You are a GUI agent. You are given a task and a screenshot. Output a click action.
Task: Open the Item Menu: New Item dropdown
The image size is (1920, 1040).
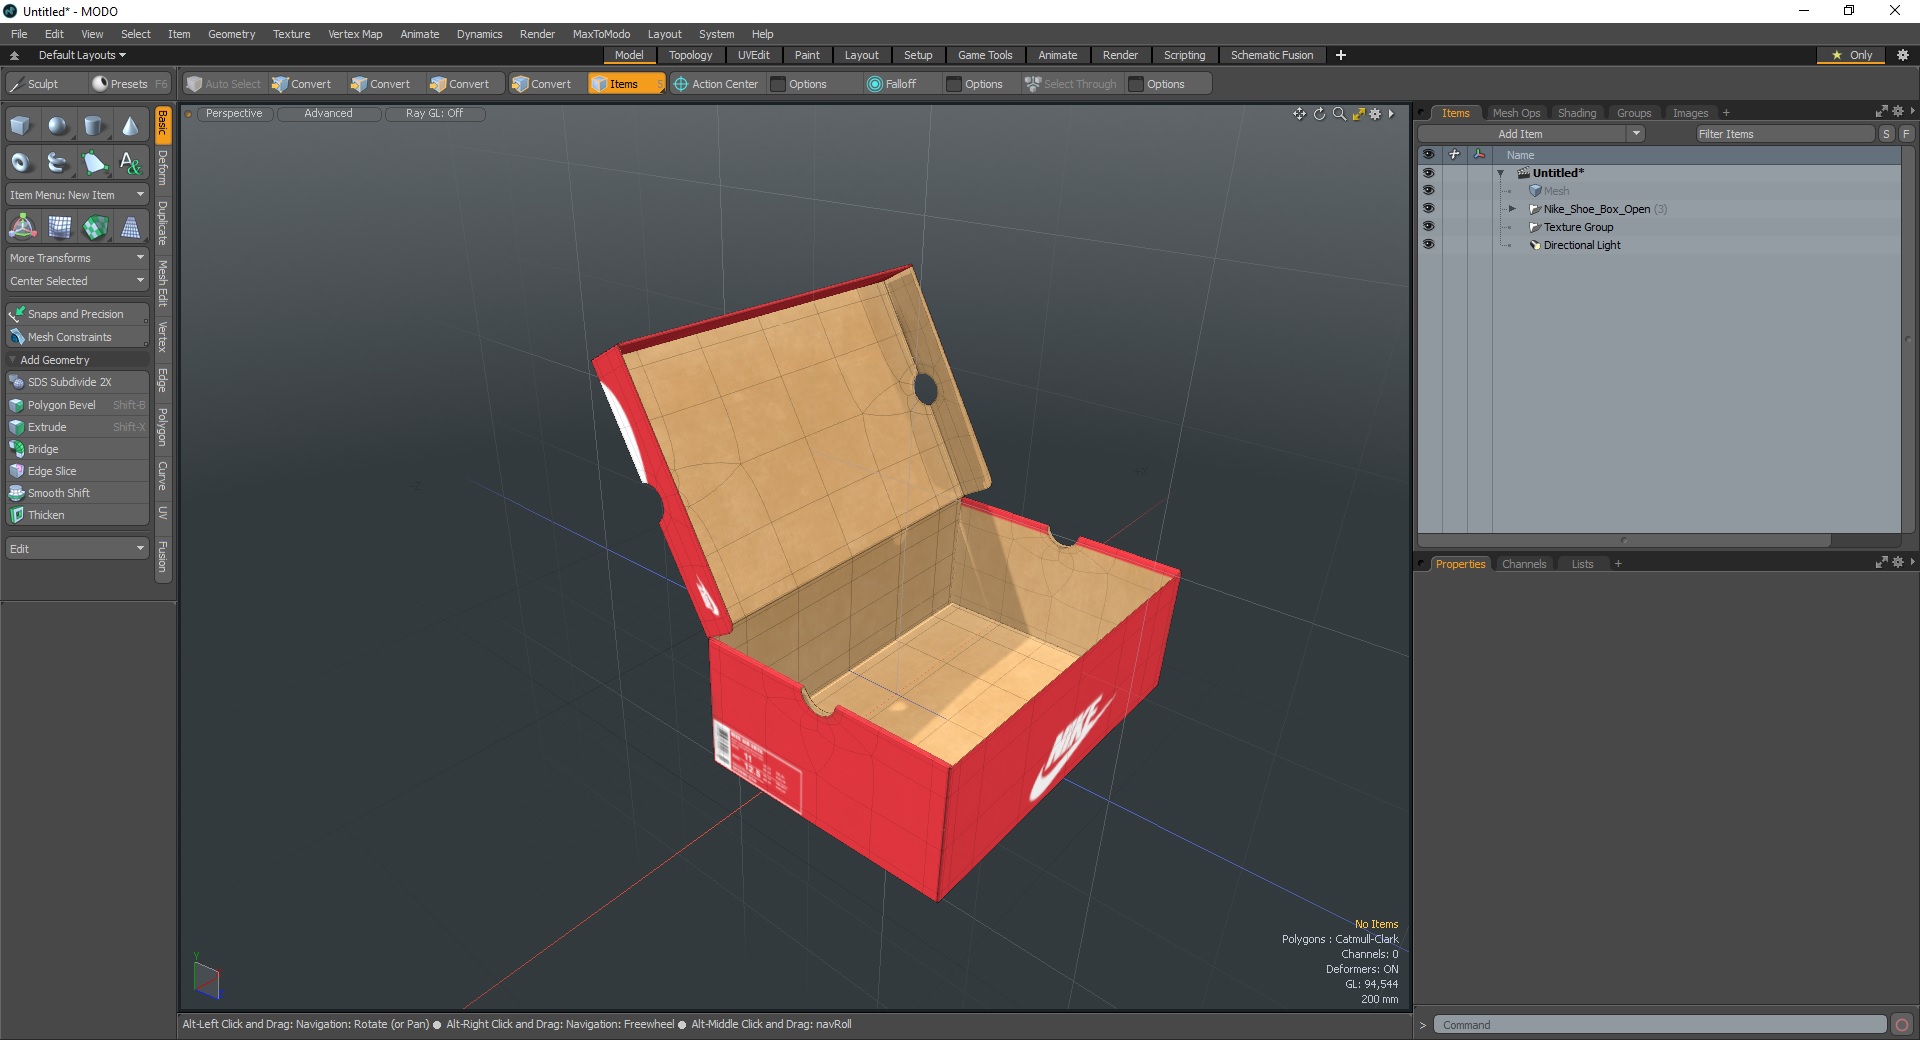coord(77,195)
